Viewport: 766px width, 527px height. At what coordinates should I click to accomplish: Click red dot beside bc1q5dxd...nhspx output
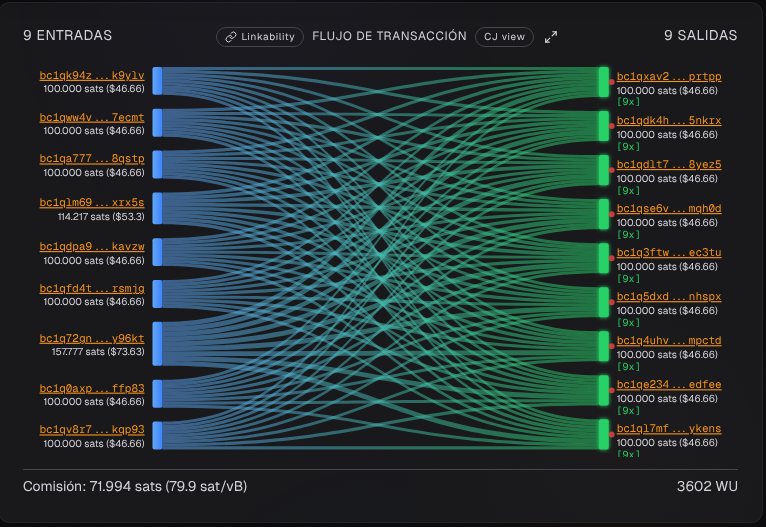pos(612,302)
